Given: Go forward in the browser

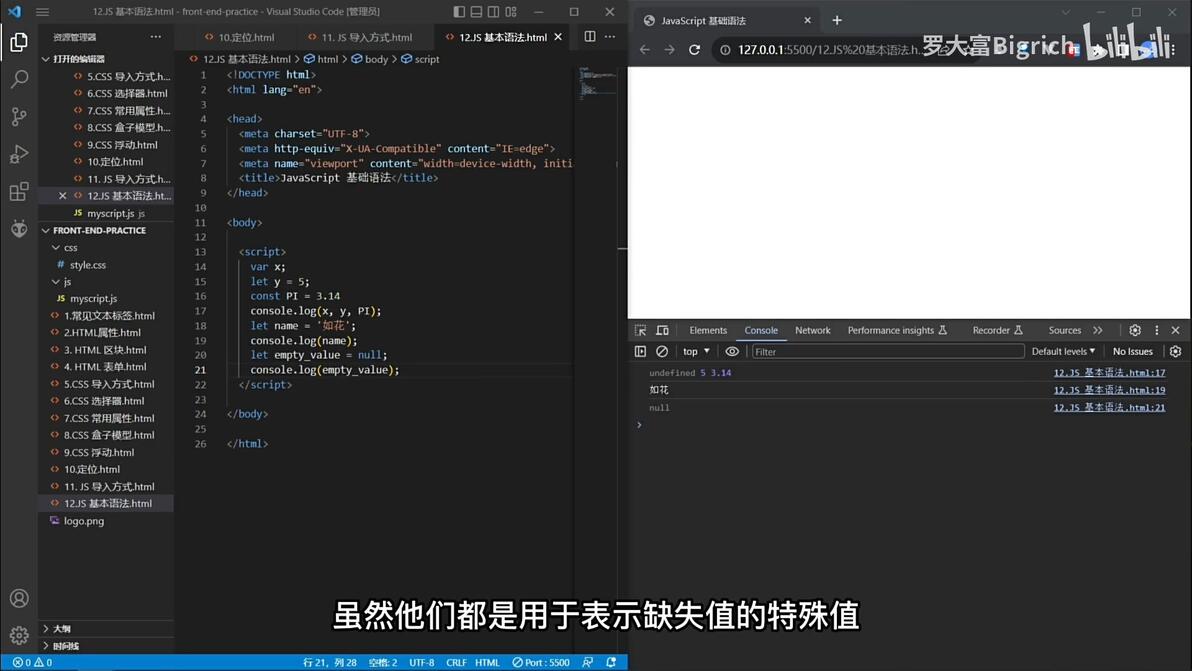Looking at the screenshot, I should pyautogui.click(x=669, y=49).
